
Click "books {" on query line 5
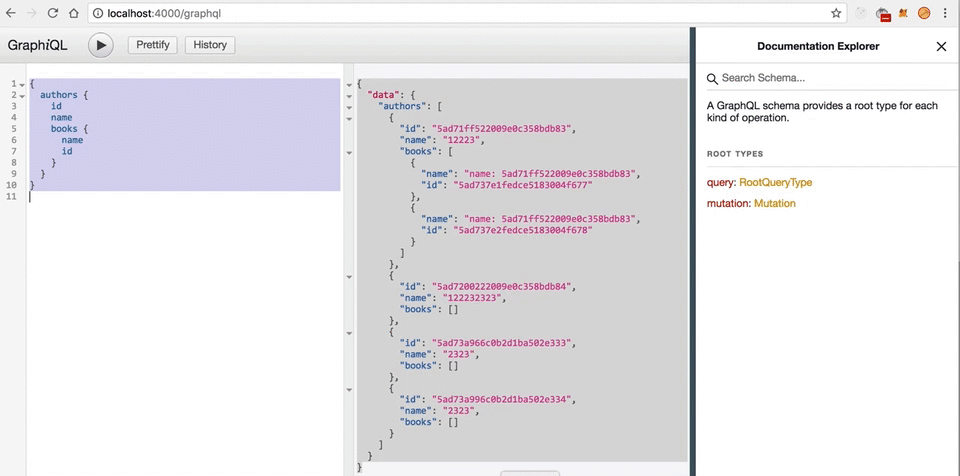[70, 129]
